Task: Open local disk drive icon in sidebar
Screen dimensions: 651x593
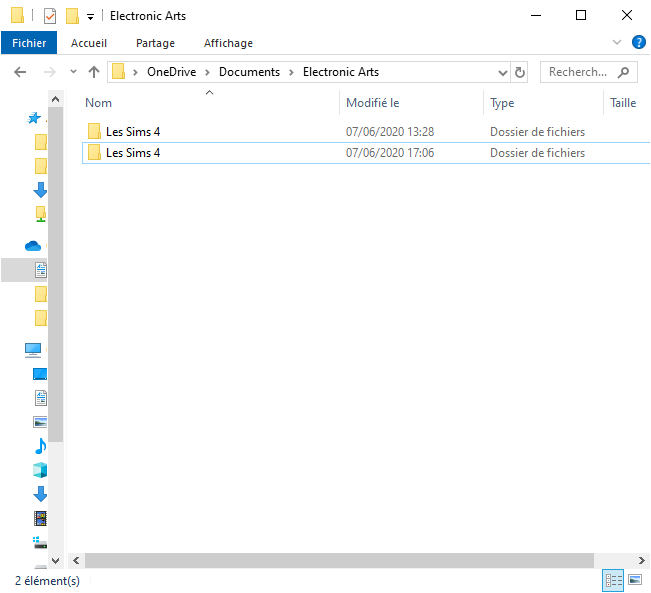Action: [40, 542]
